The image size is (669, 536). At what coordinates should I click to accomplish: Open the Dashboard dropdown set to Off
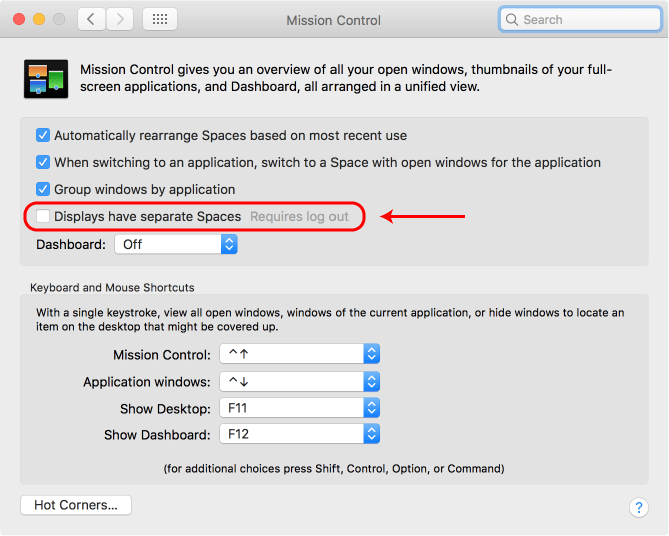[176, 245]
